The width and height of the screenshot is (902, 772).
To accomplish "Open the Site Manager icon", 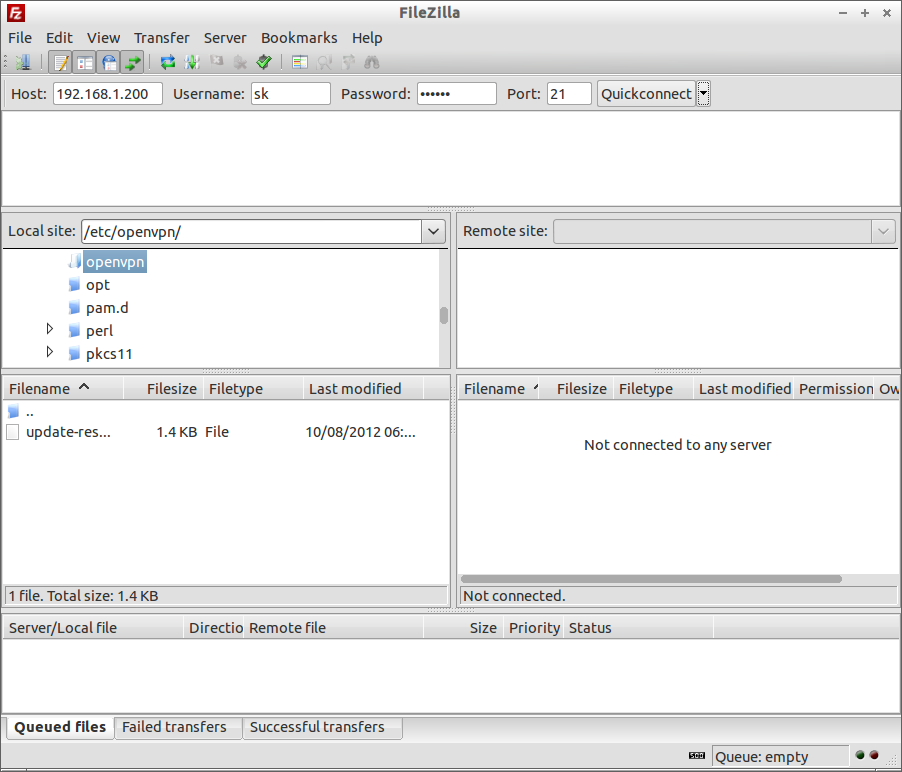I will click(x=23, y=62).
